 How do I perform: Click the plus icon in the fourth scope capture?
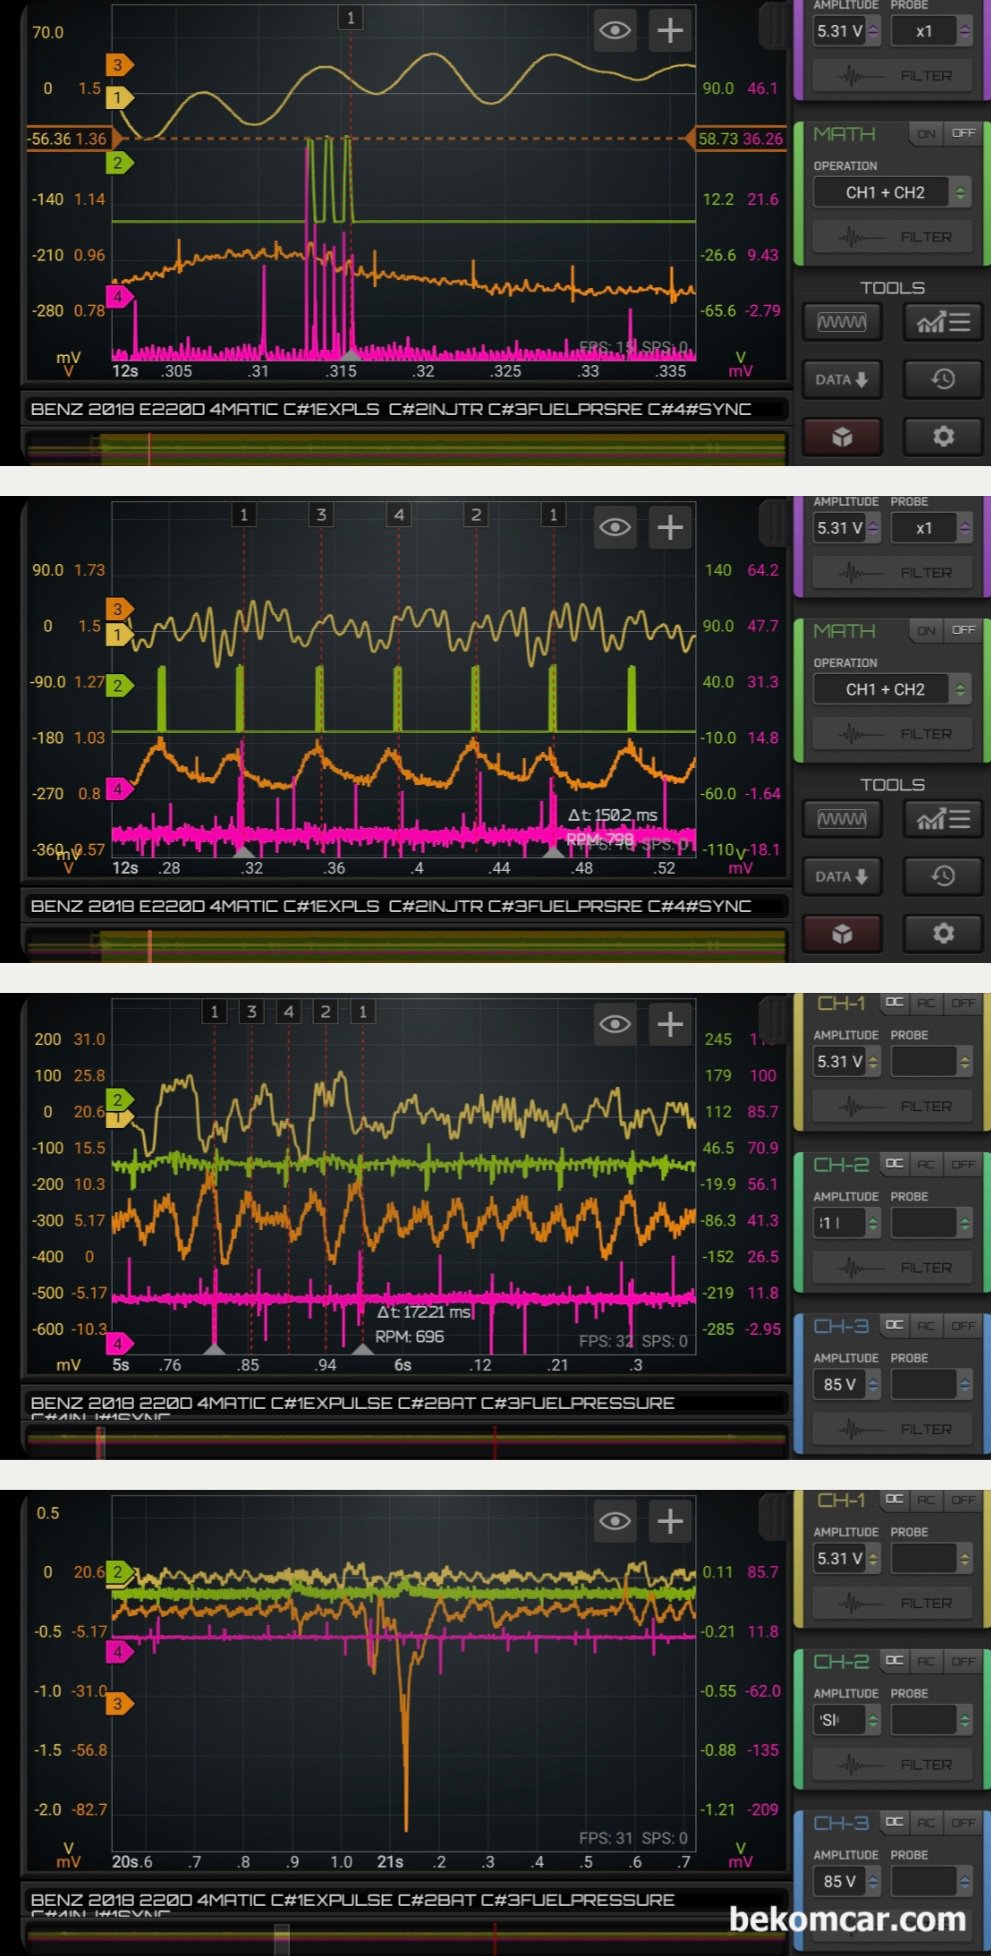(670, 1521)
